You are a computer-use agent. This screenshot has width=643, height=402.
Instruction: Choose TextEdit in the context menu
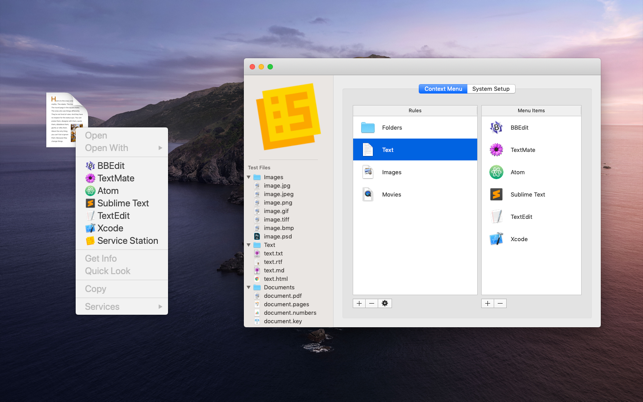point(122,216)
